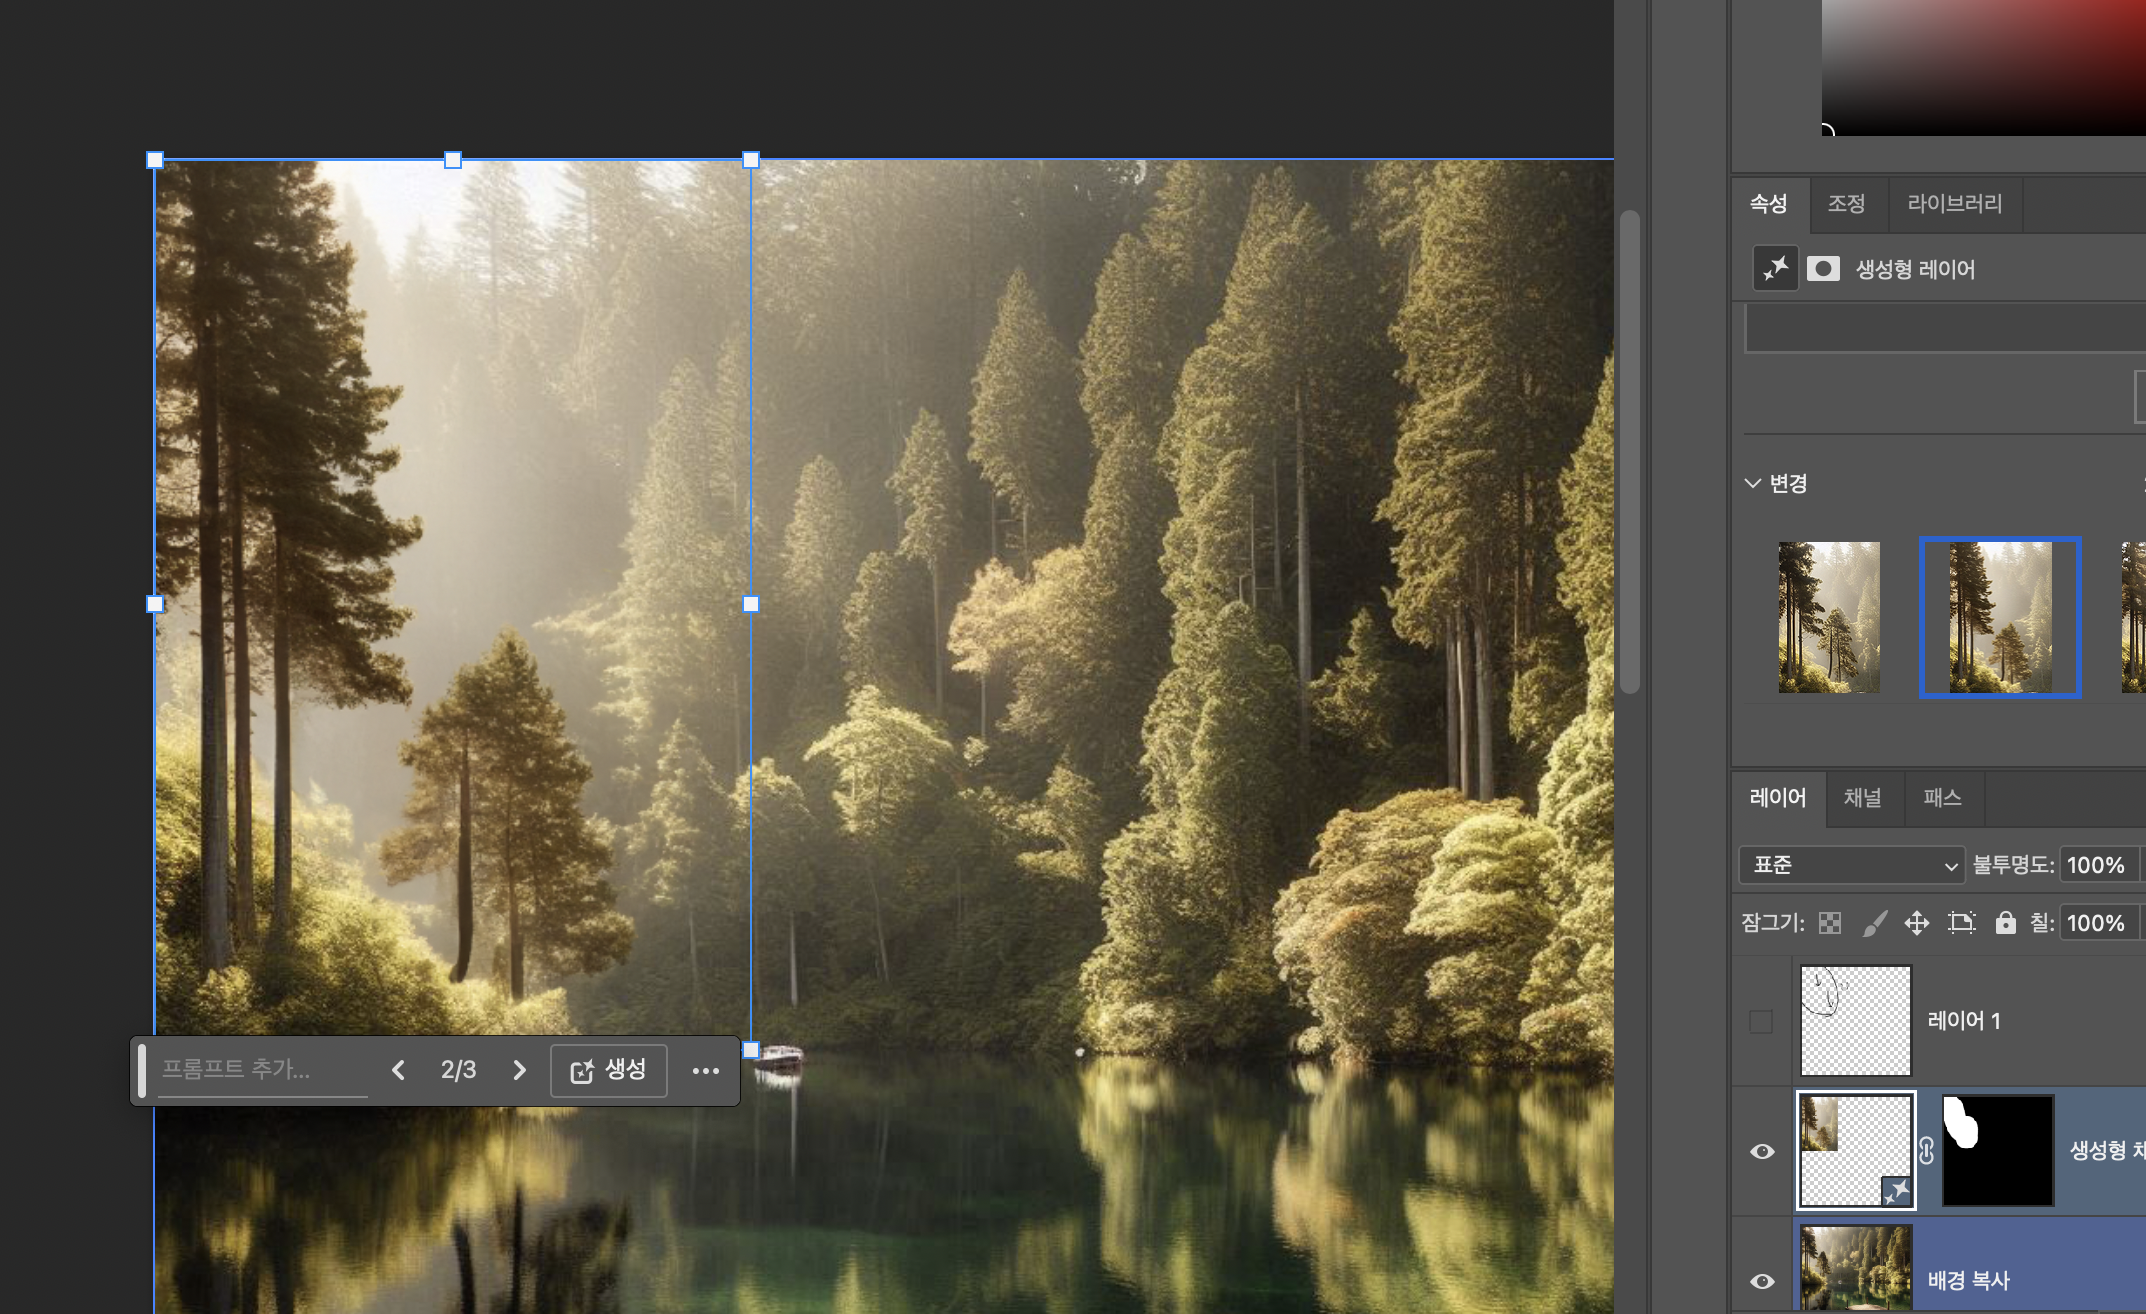Collapse the 변경 variations section
The height and width of the screenshot is (1314, 2146).
[1753, 483]
